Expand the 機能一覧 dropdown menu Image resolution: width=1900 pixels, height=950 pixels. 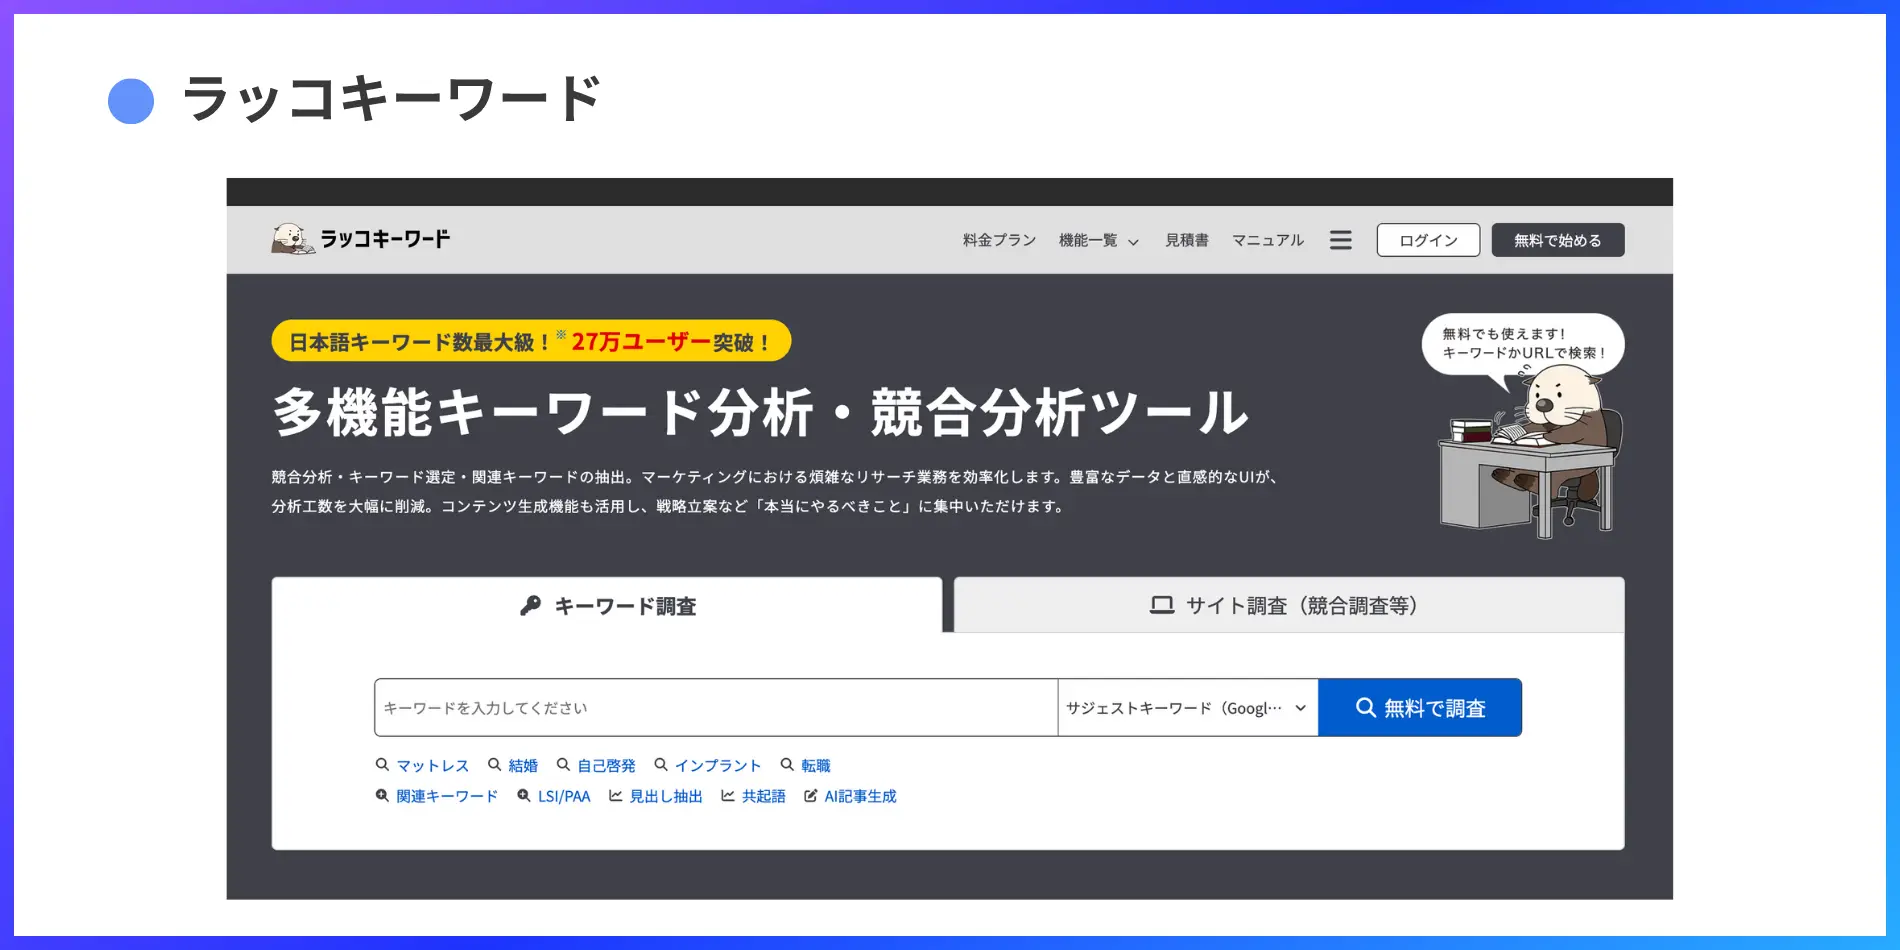pyautogui.click(x=1098, y=240)
